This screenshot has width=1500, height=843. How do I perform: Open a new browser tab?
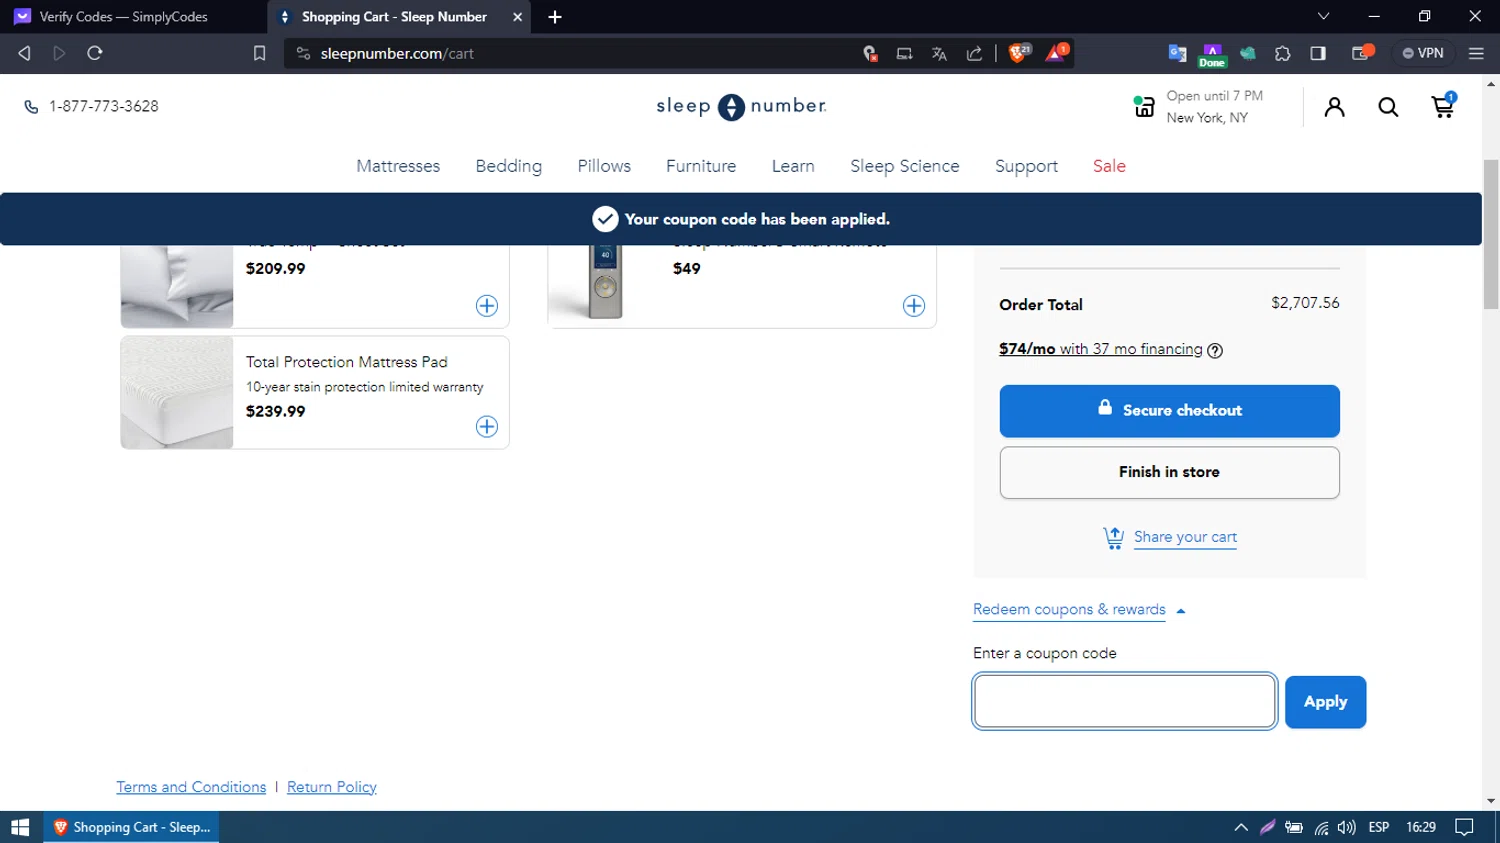pos(555,17)
